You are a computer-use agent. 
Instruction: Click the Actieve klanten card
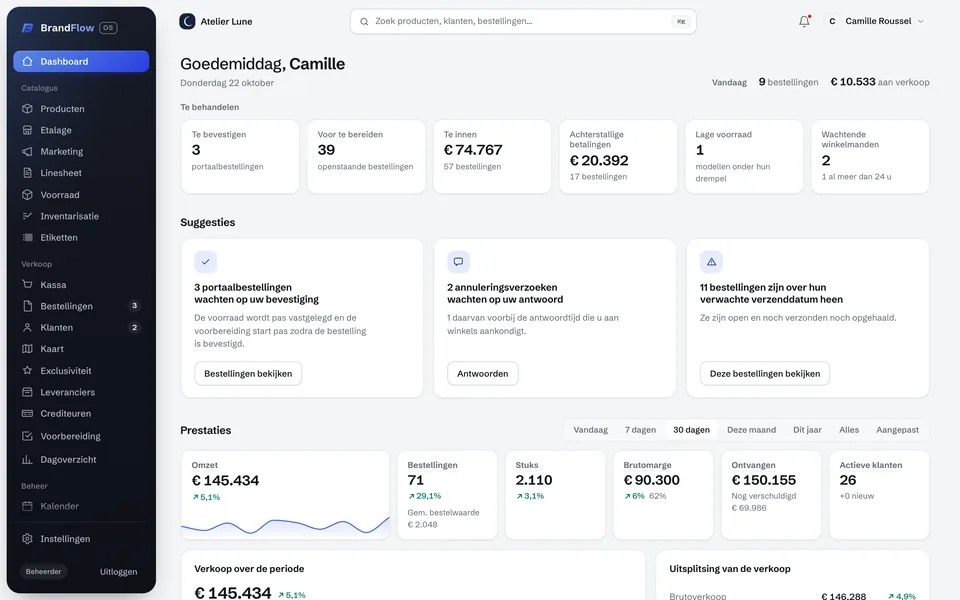tap(879, 495)
